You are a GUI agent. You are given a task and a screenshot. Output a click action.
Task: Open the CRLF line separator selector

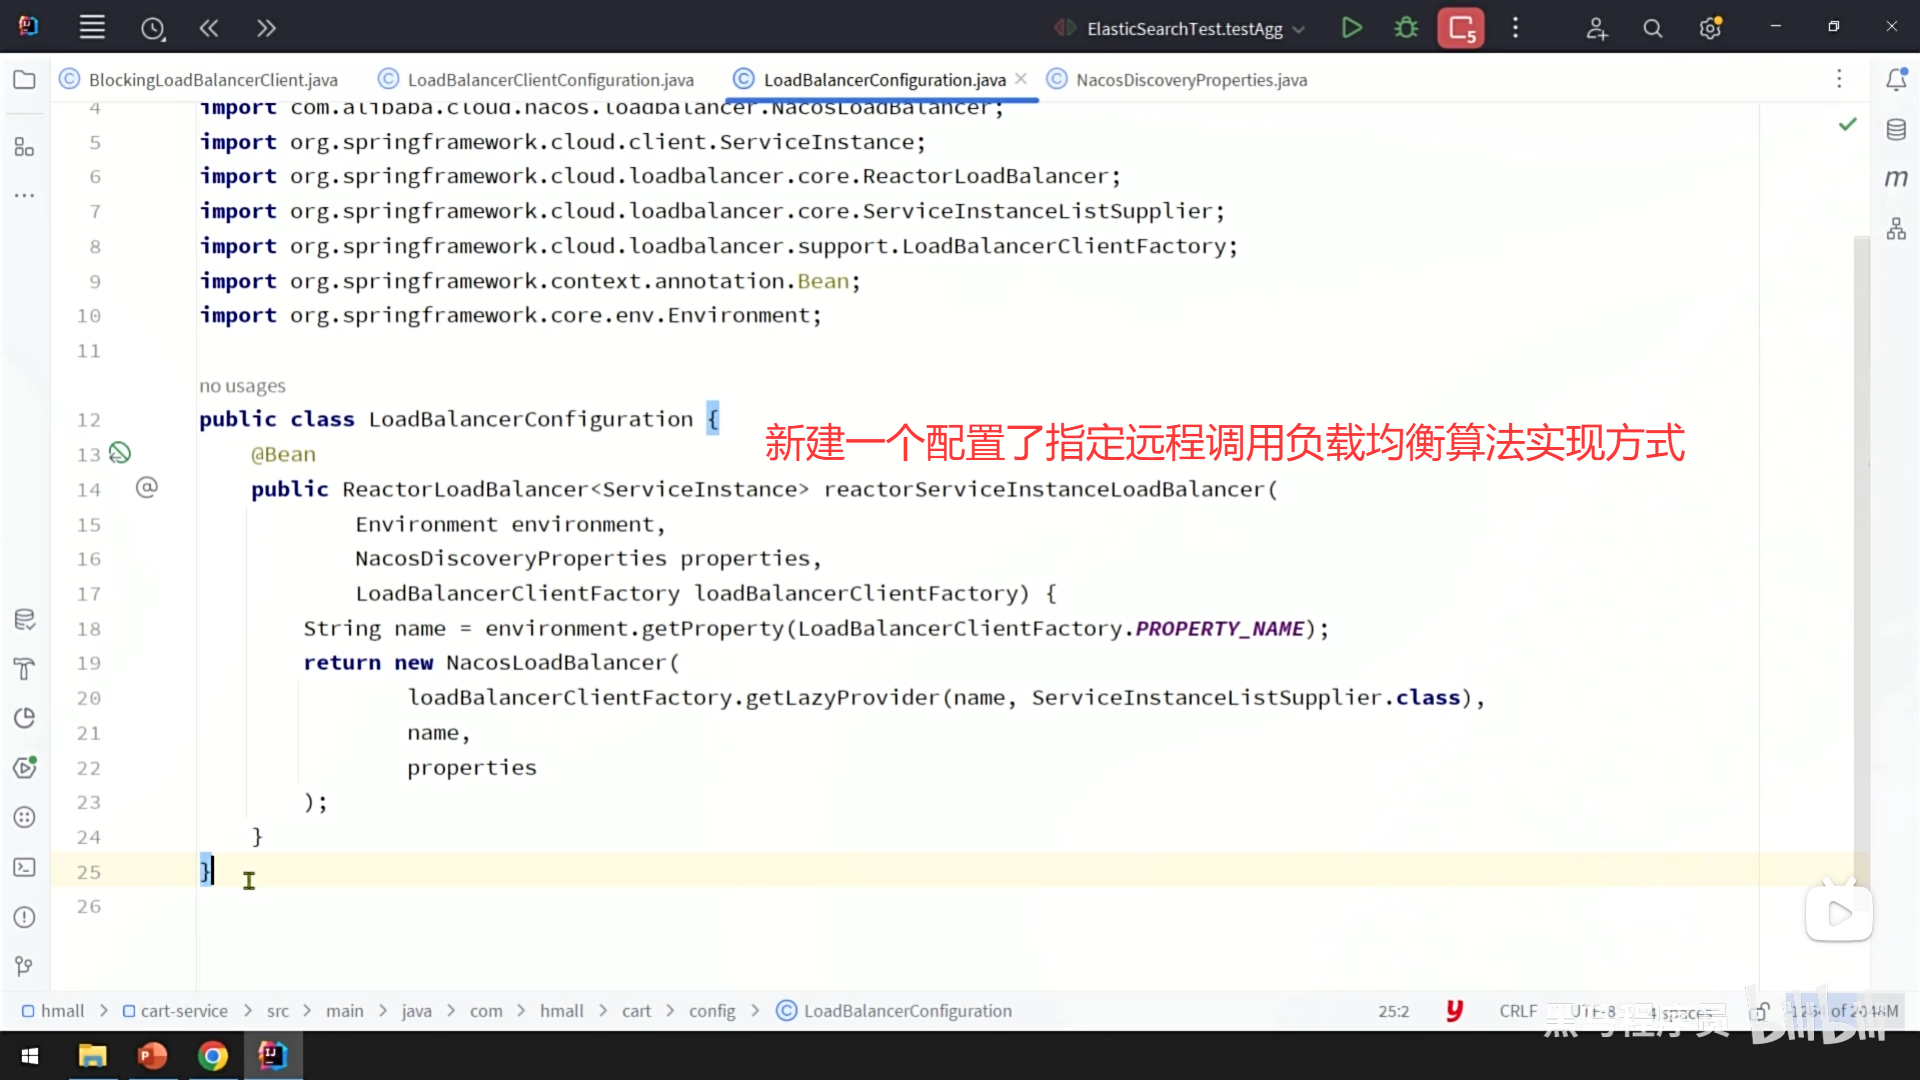click(x=1517, y=1011)
